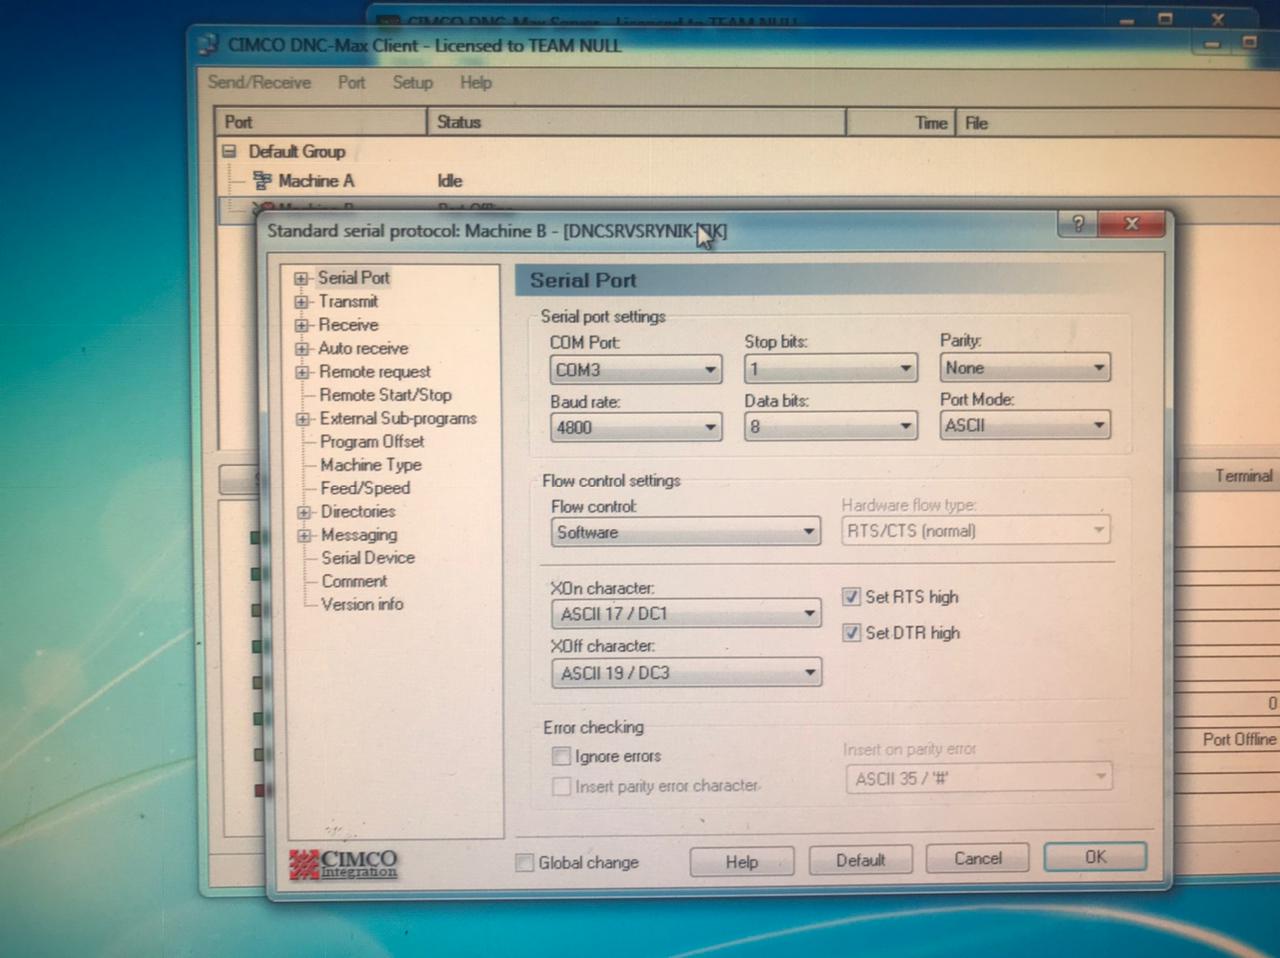
Task: Collapse the Default Group in port list
Action: click(229, 151)
